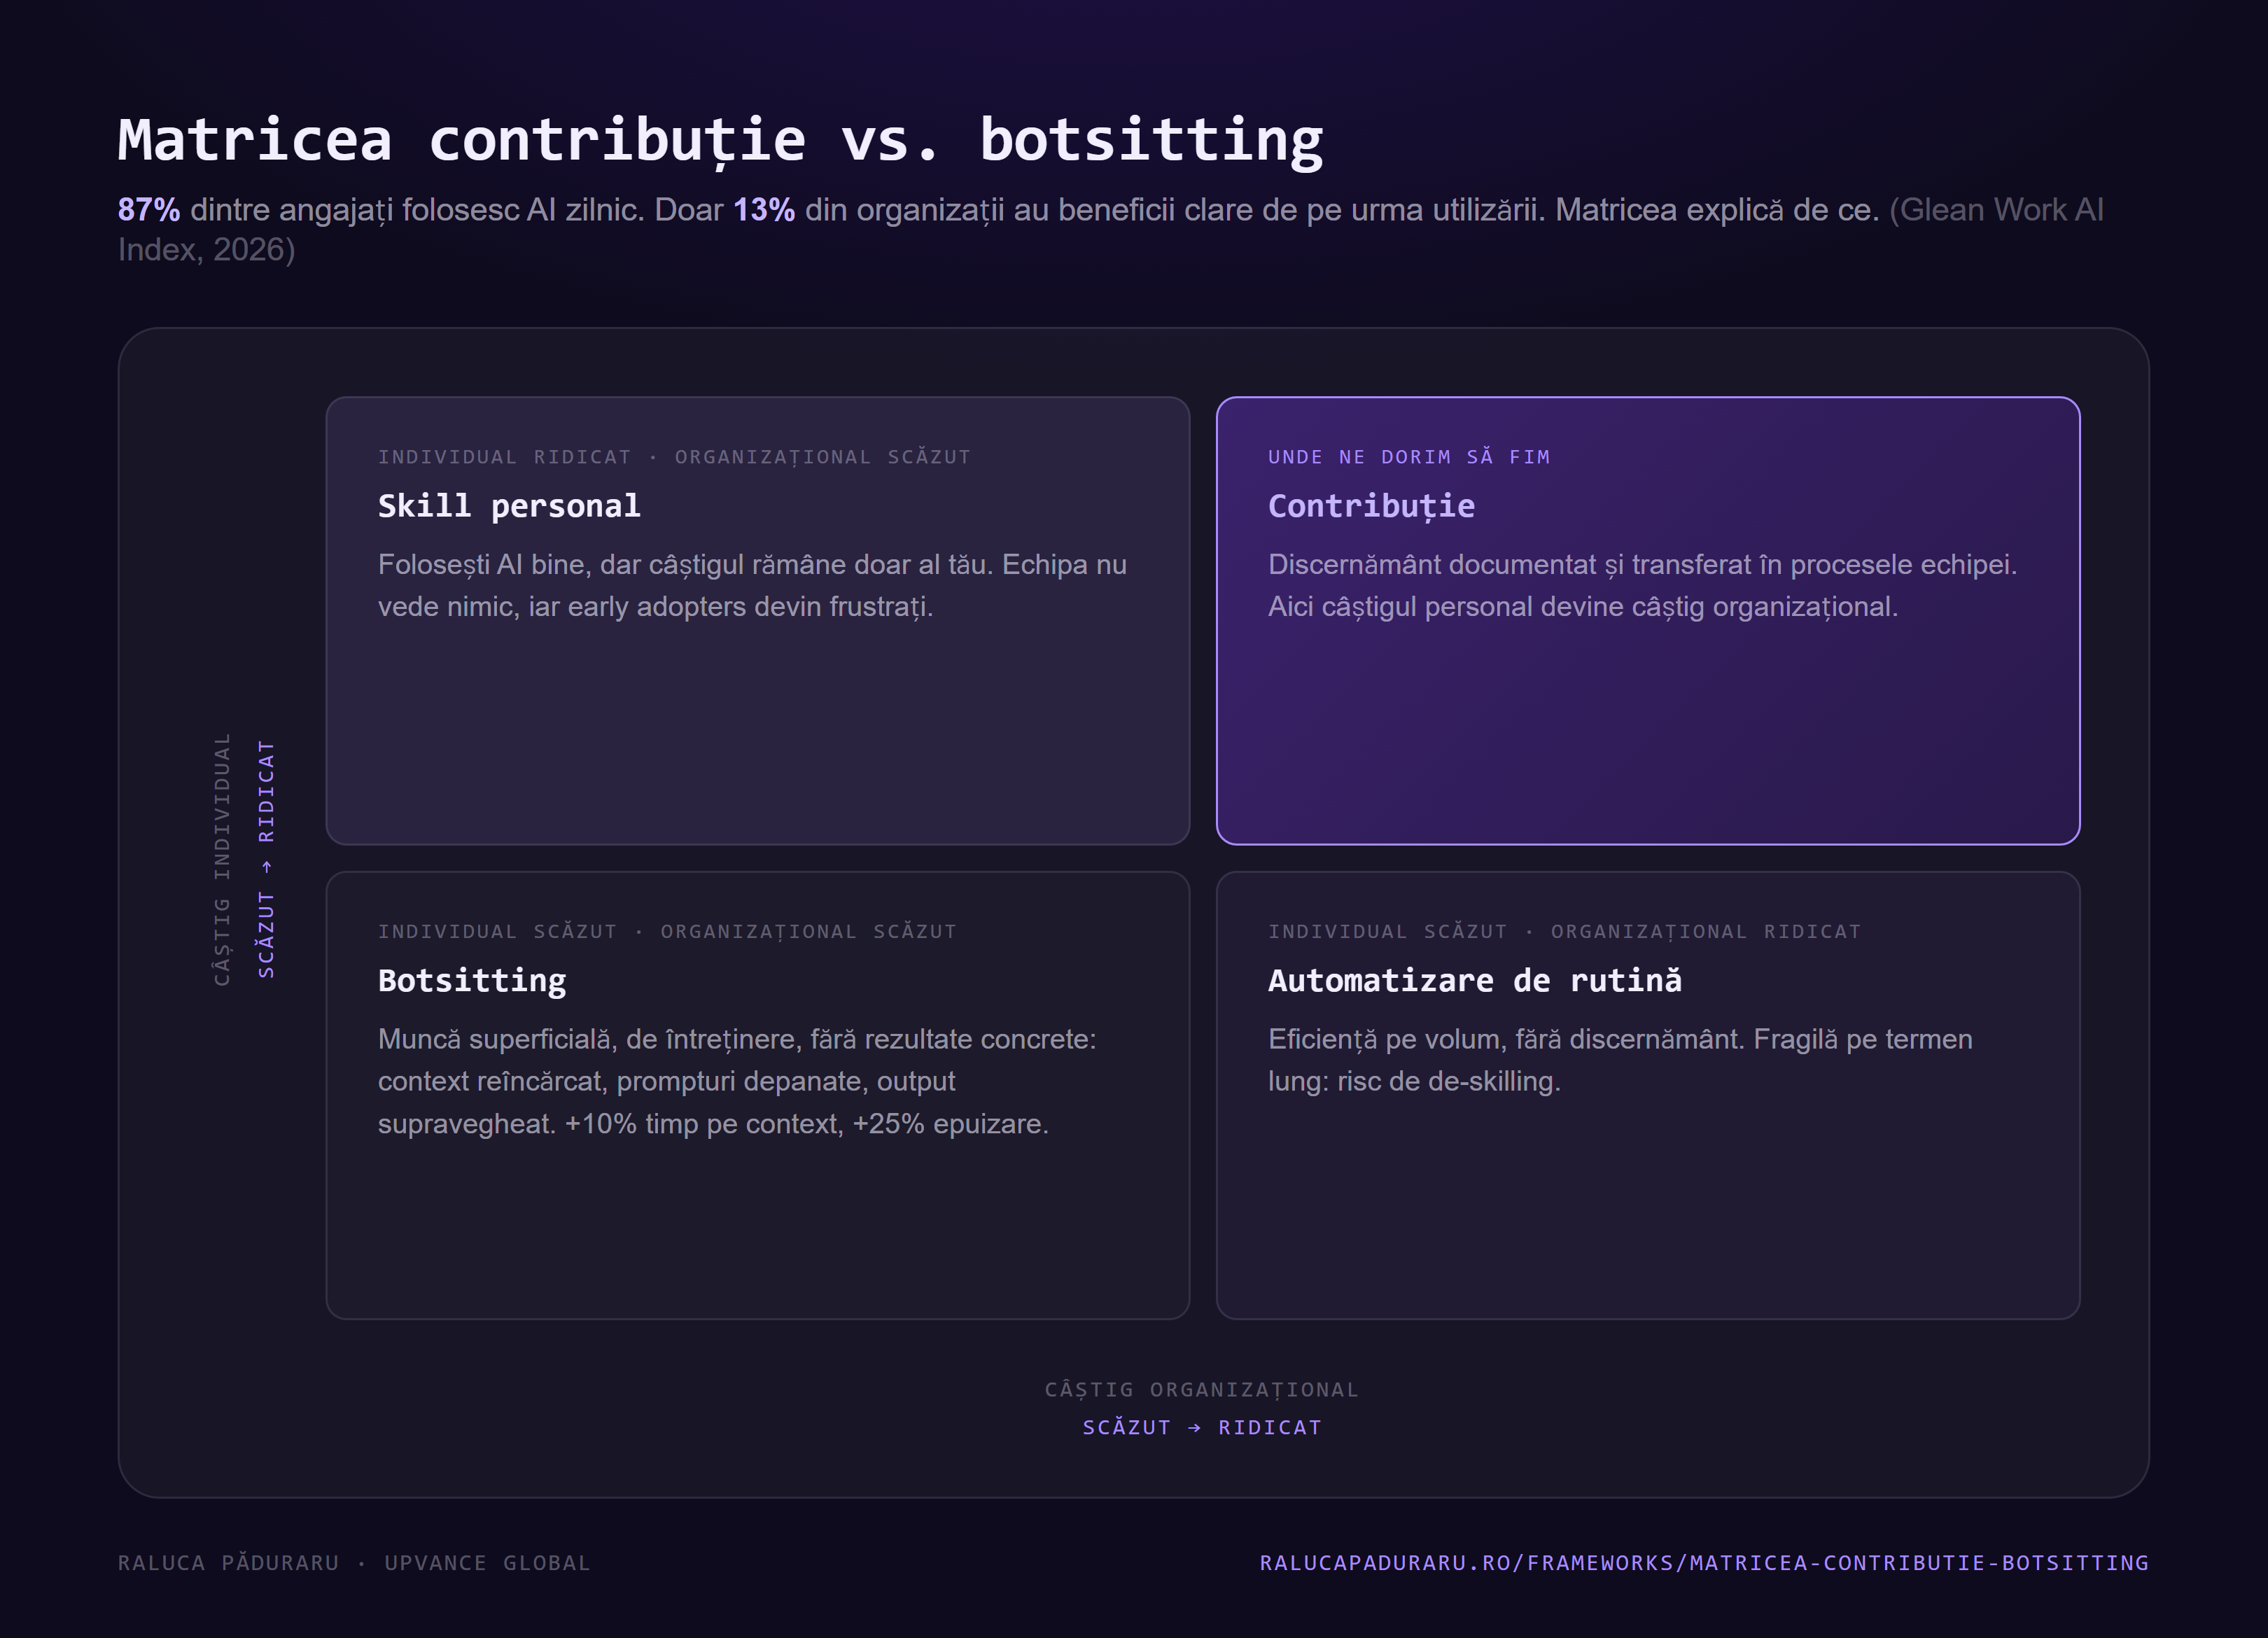Click the 'Automatizare de rutină' heading
The image size is (2268, 1638).
click(1475, 980)
